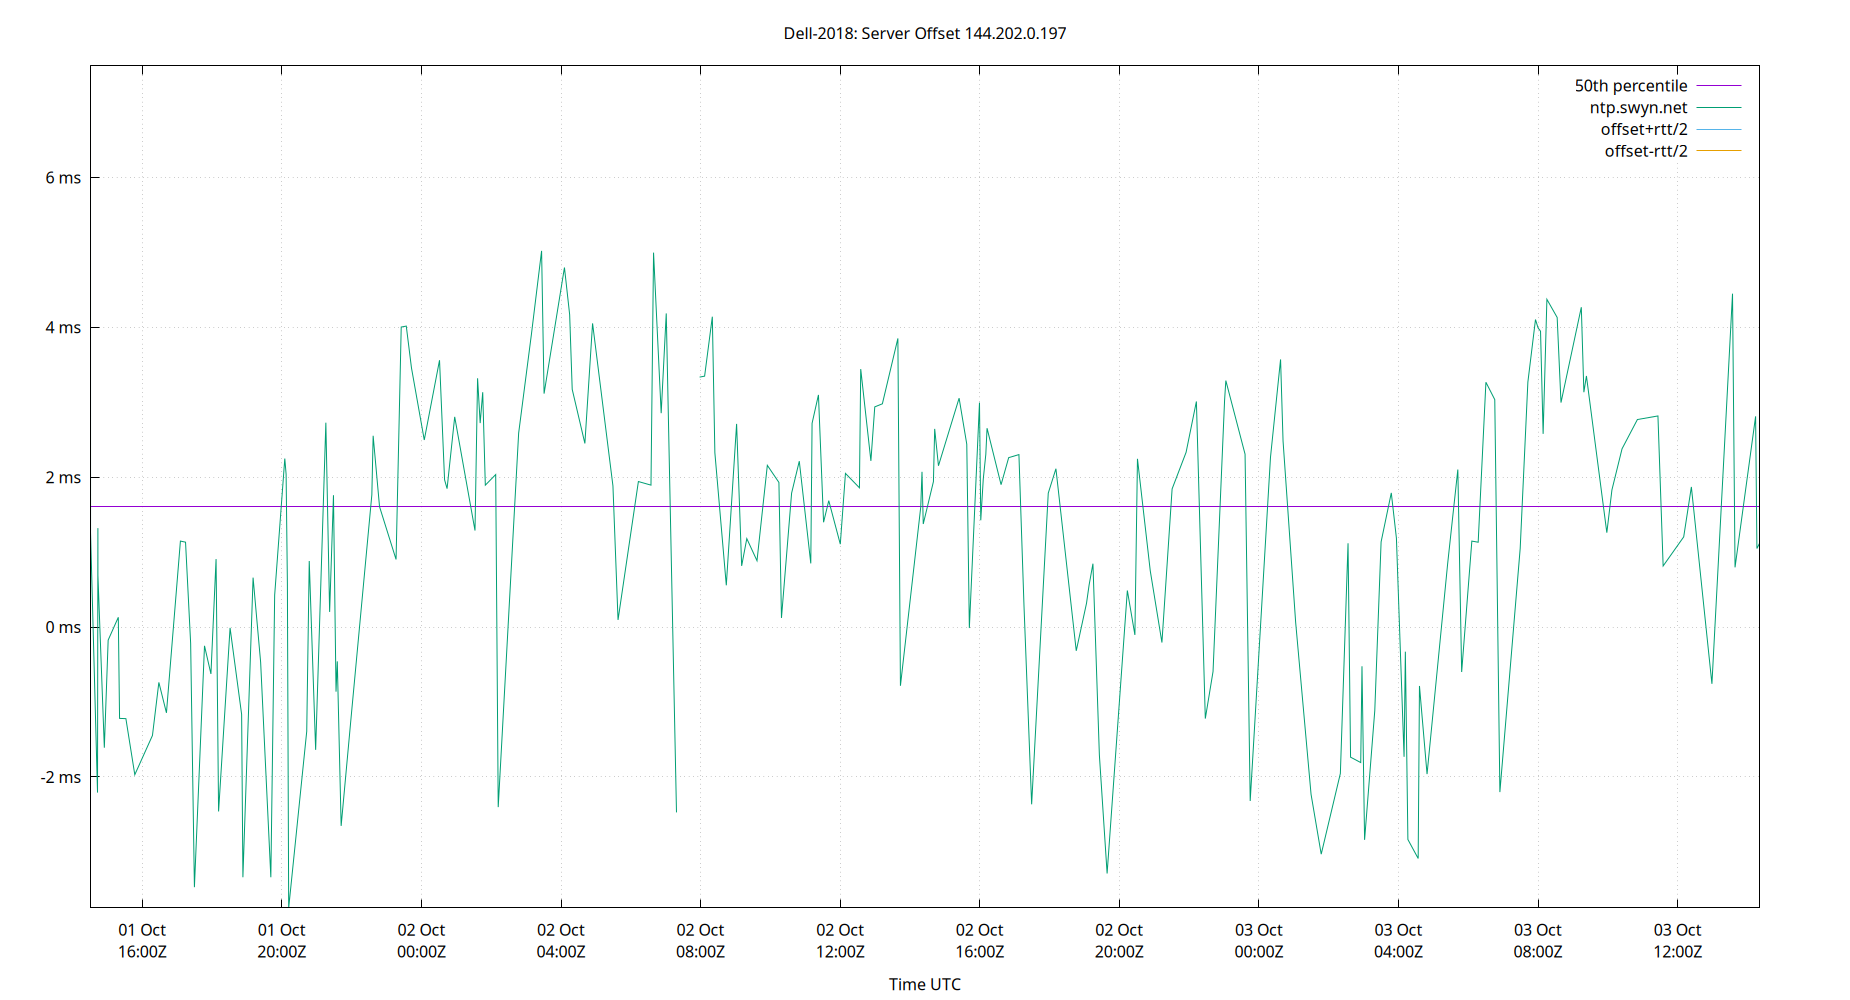Click the 'offset-rtt/2' legend label
The height and width of the screenshot is (1000, 1850).
coord(1646,151)
